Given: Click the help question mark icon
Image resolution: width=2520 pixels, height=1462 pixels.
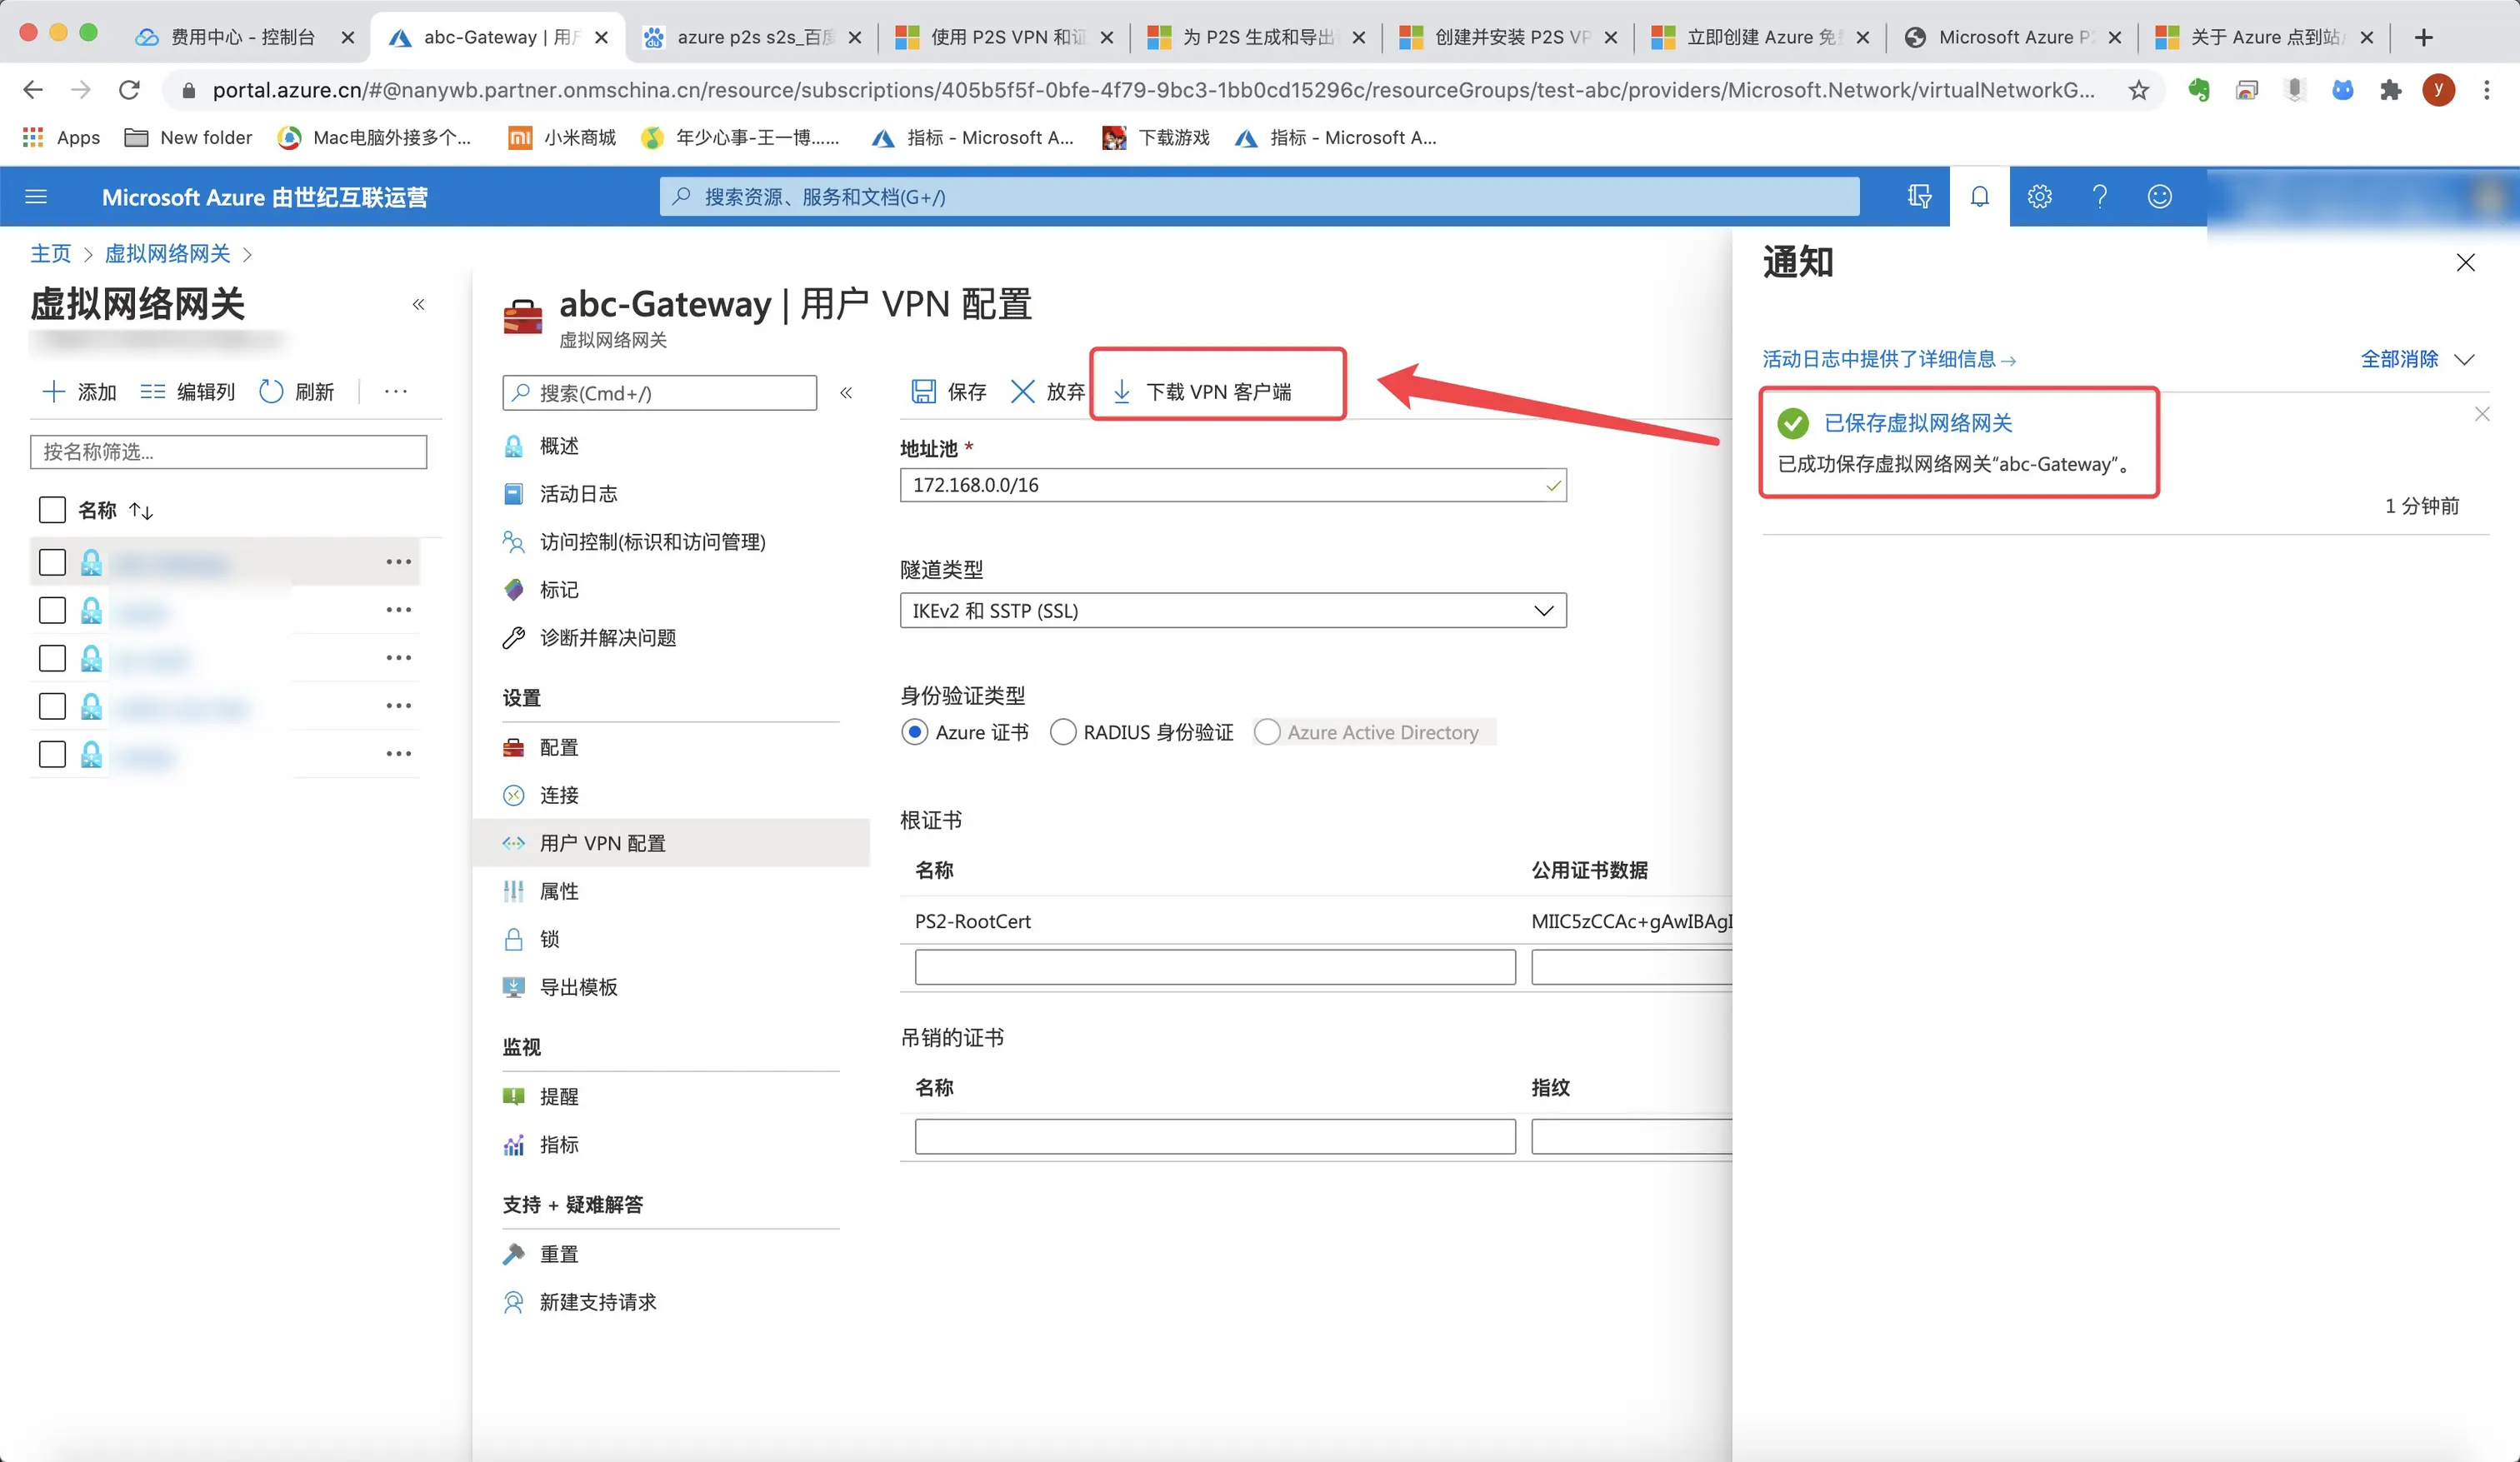Looking at the screenshot, I should 2099,197.
